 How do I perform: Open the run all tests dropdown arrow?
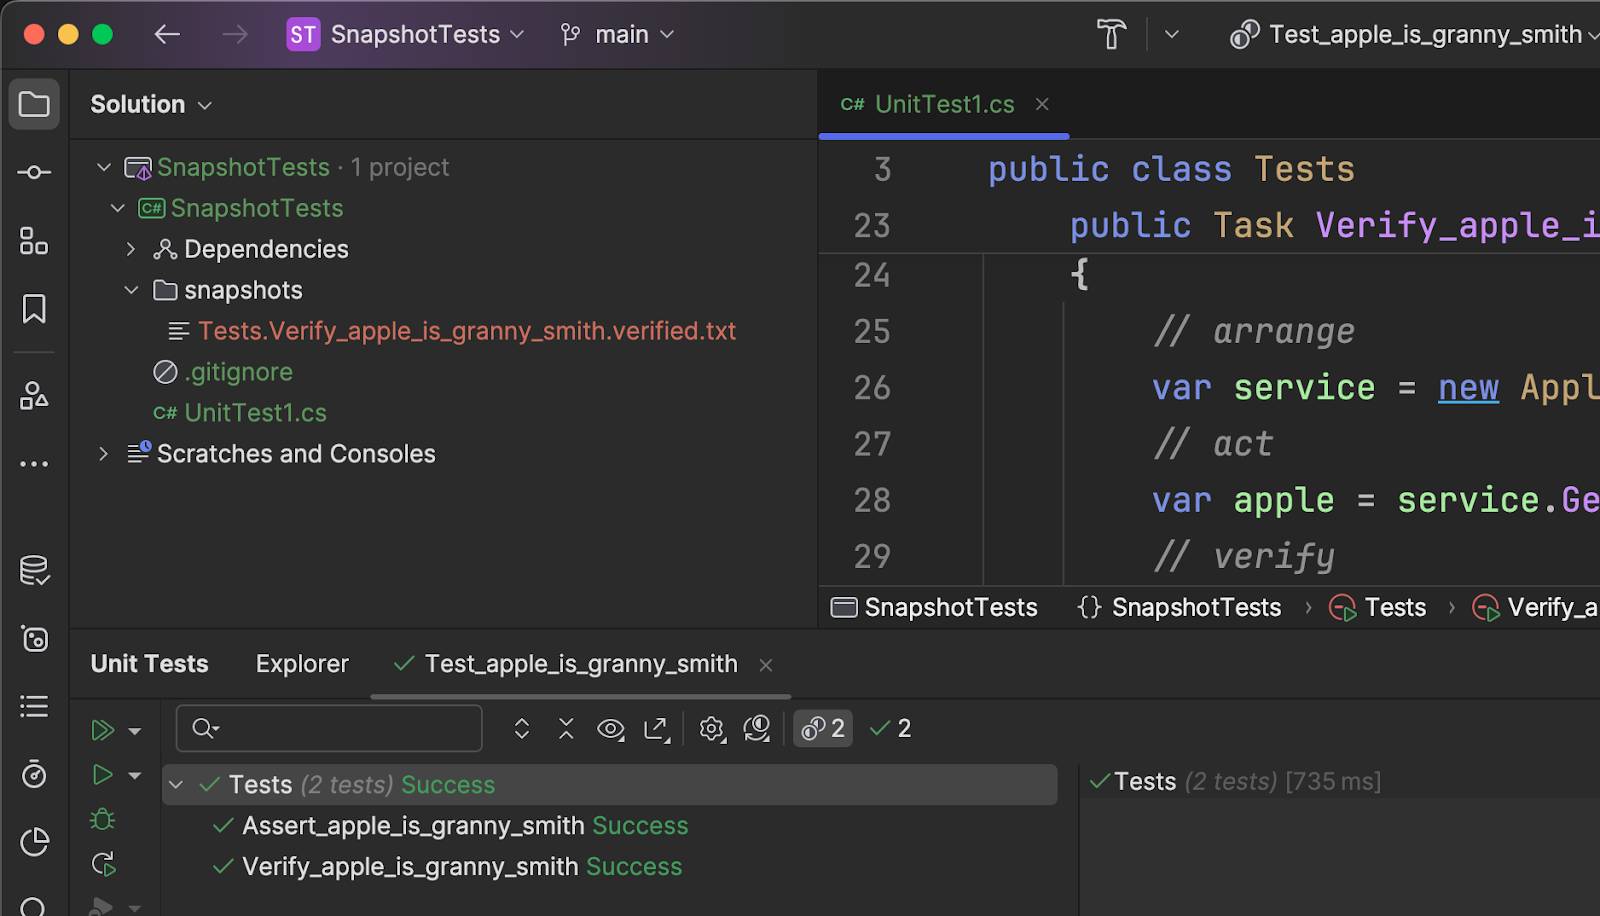(x=135, y=731)
